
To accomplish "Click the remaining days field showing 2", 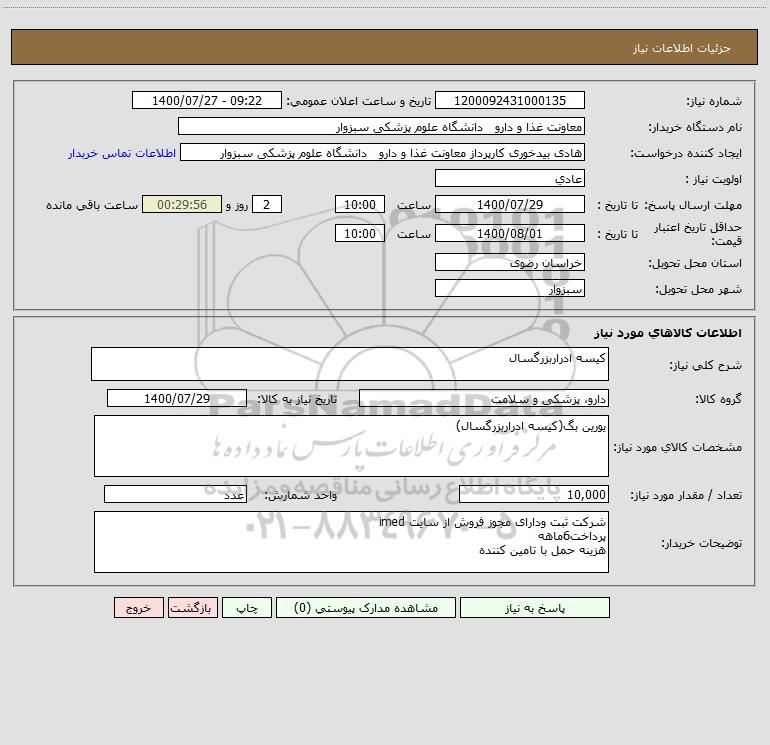I will [x=267, y=204].
